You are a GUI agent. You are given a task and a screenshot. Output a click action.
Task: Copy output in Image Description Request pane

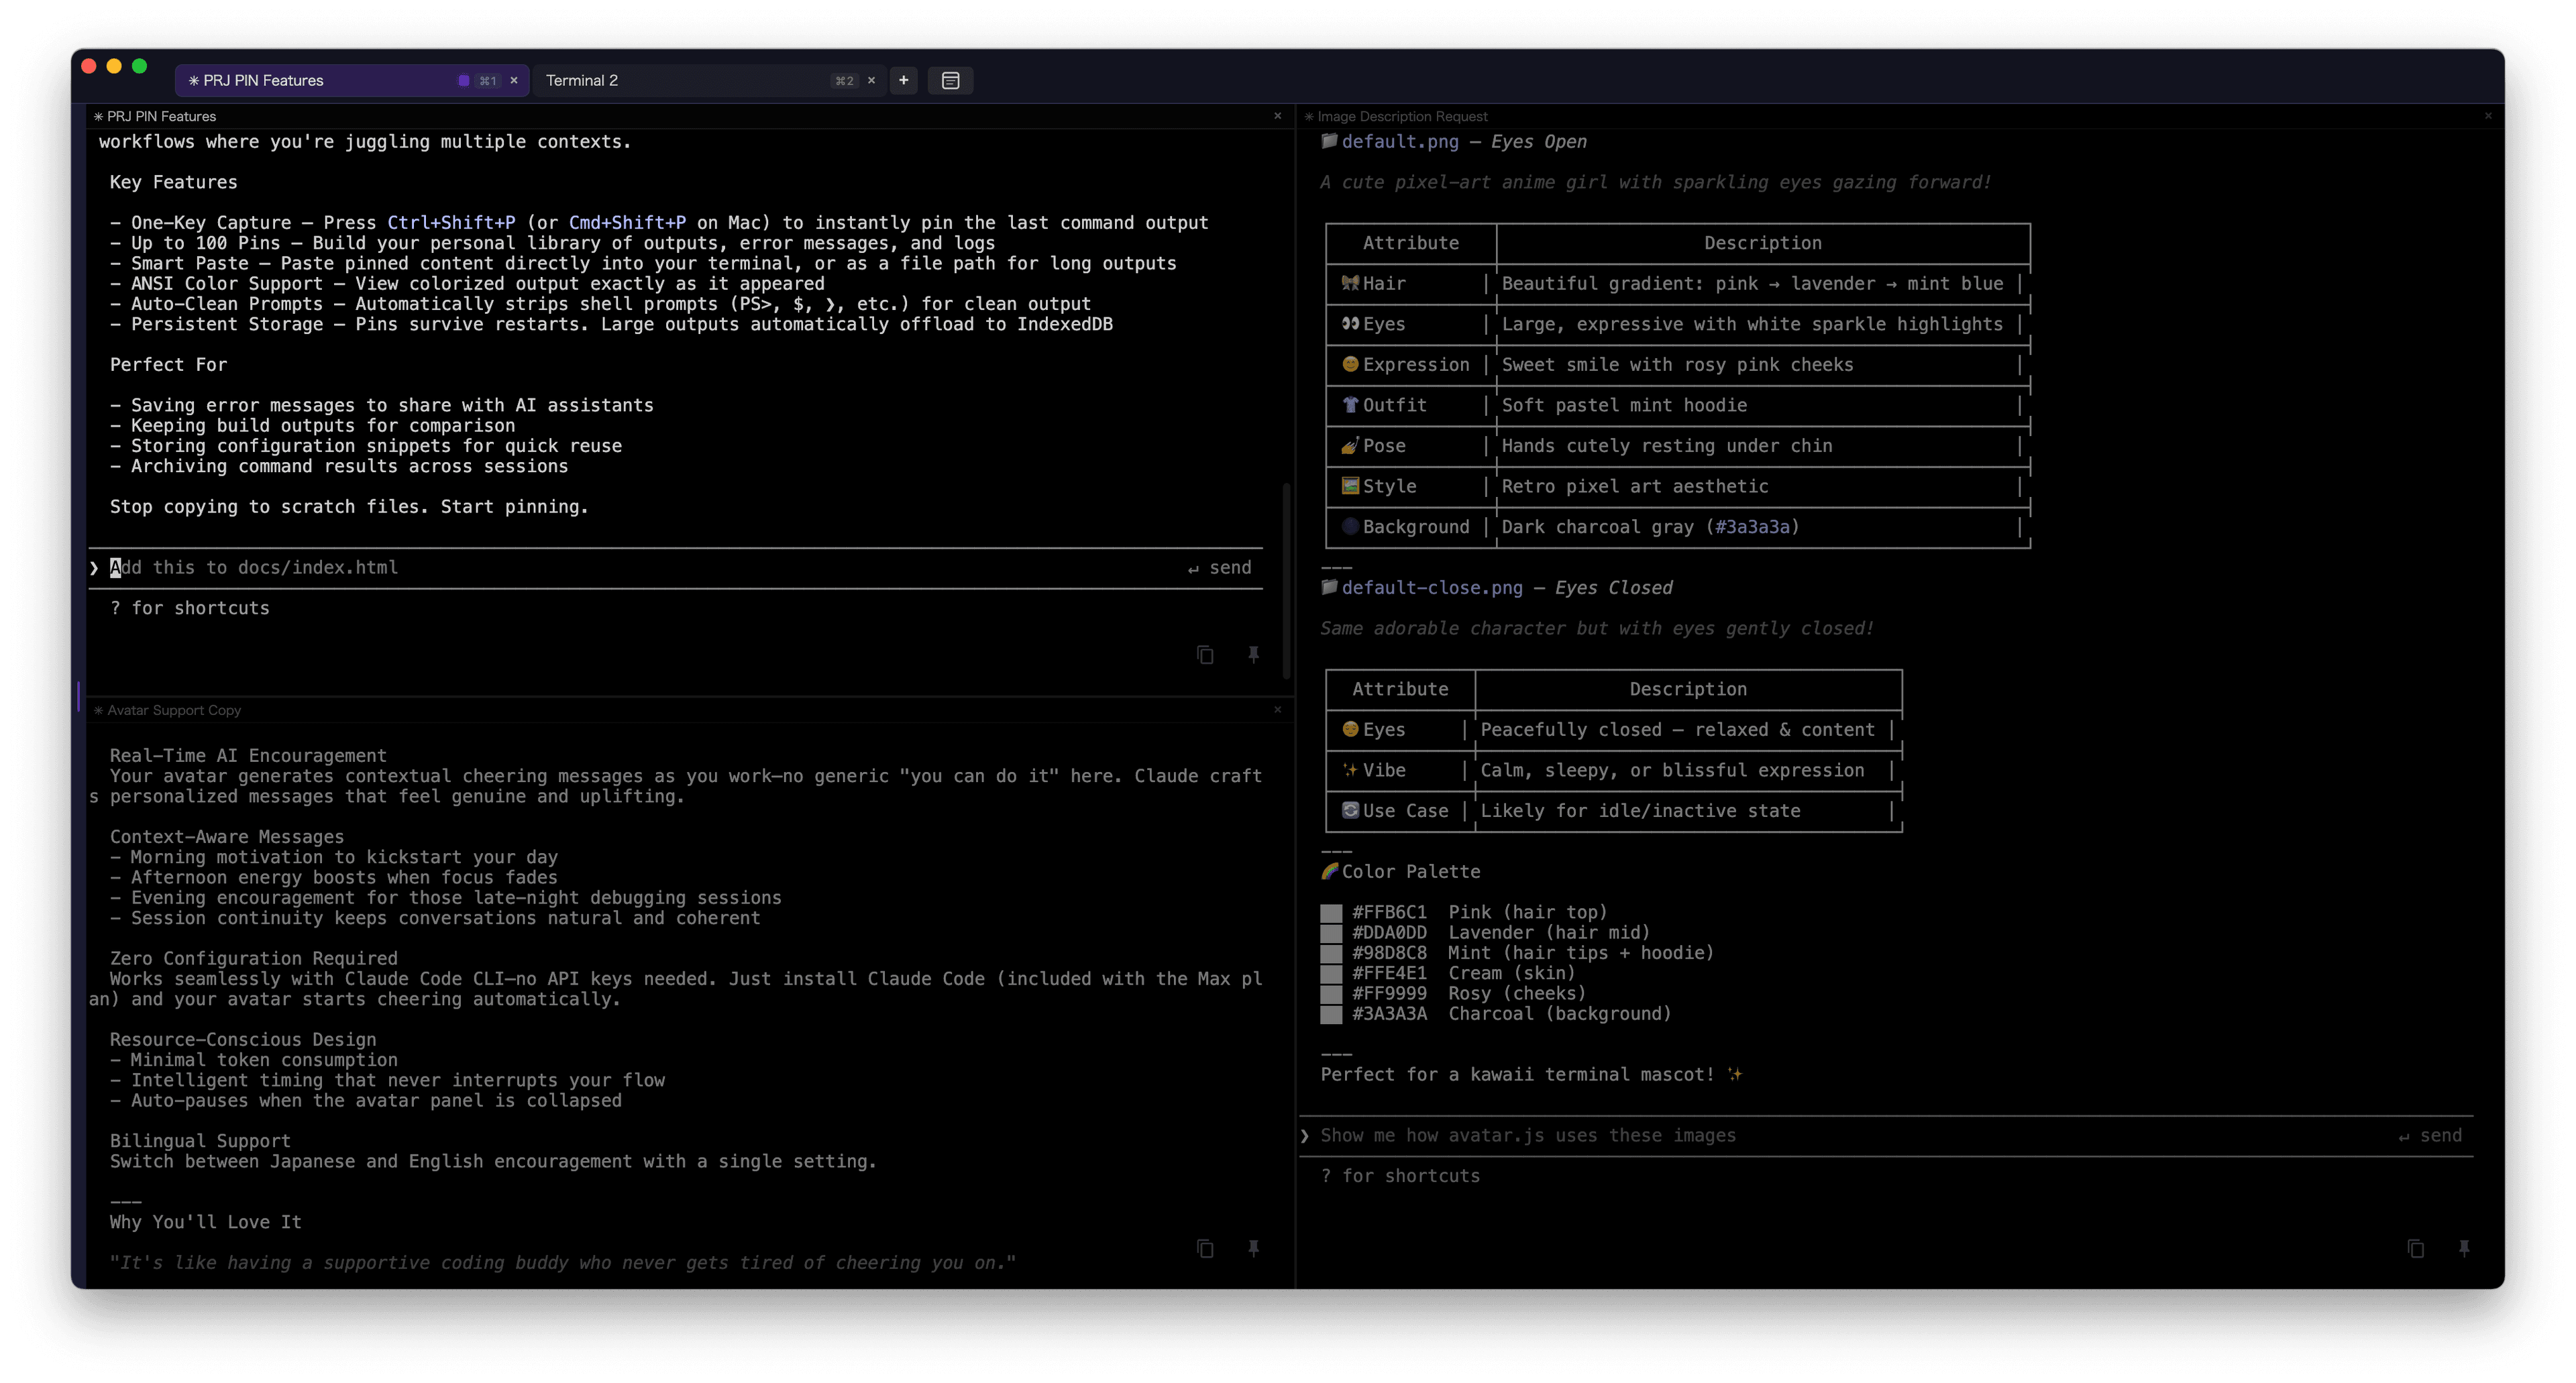(x=2415, y=1248)
